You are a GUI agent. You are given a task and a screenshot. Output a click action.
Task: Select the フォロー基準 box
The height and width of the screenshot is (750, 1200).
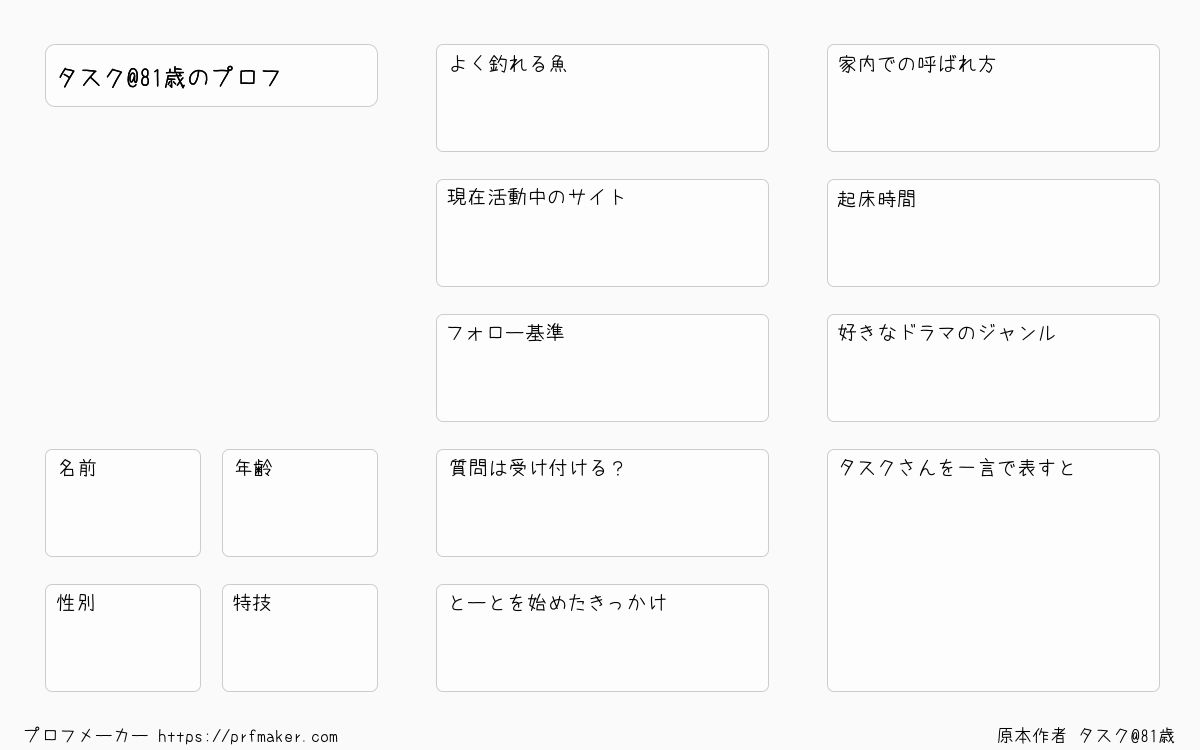(x=602, y=368)
